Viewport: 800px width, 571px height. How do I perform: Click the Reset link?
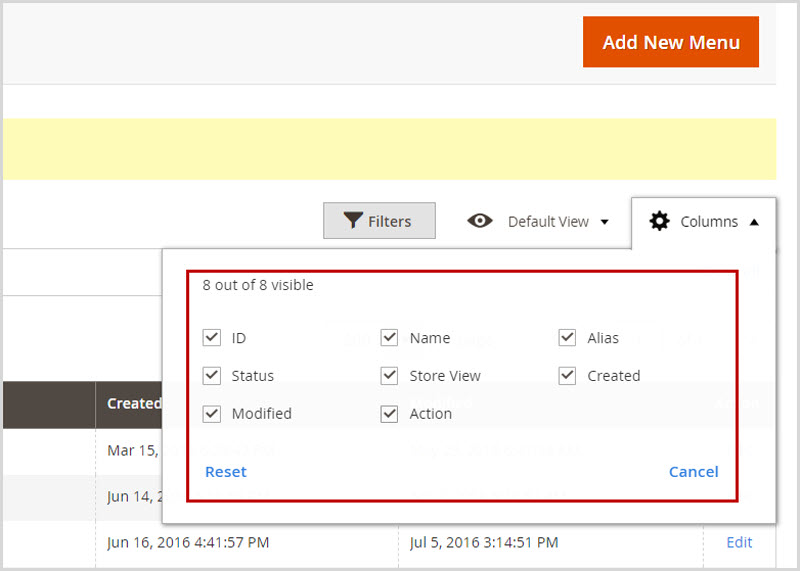[226, 472]
